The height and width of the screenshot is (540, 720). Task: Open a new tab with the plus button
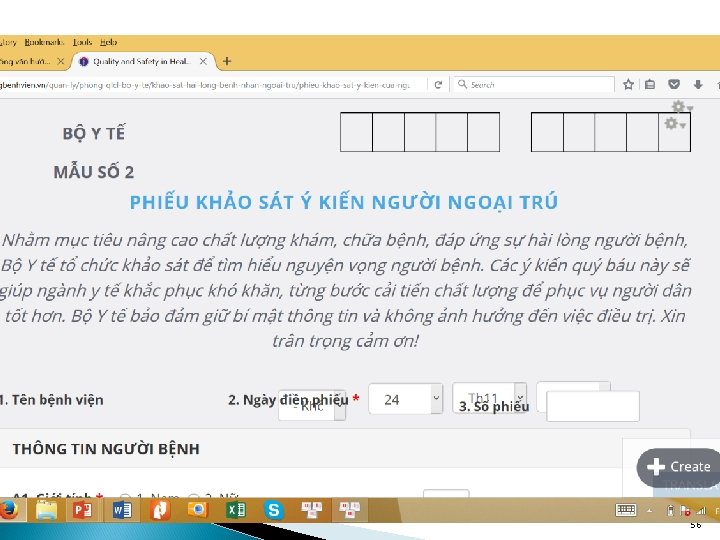point(227,61)
